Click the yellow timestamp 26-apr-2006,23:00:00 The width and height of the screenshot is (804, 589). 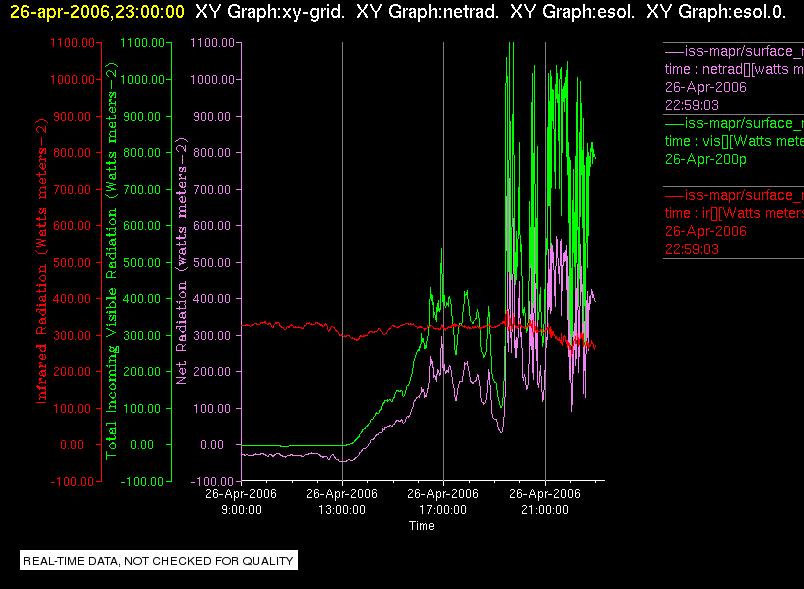click(97, 11)
